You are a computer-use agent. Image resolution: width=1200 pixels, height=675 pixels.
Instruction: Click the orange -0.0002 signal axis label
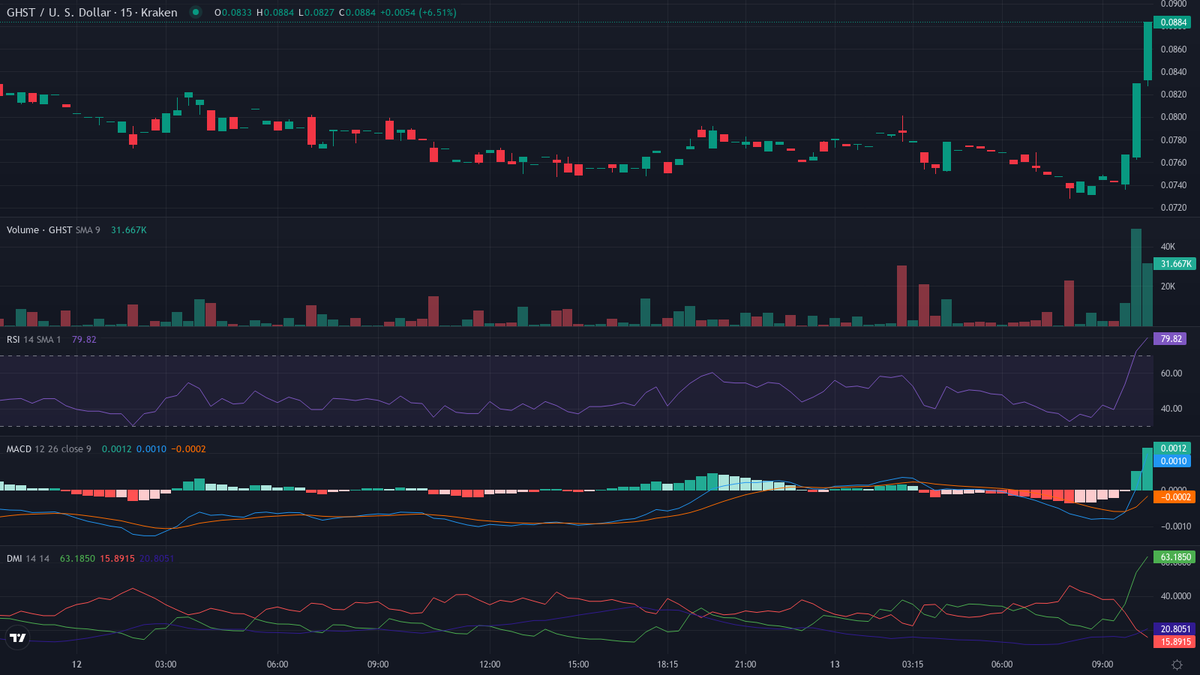click(x=1172, y=497)
